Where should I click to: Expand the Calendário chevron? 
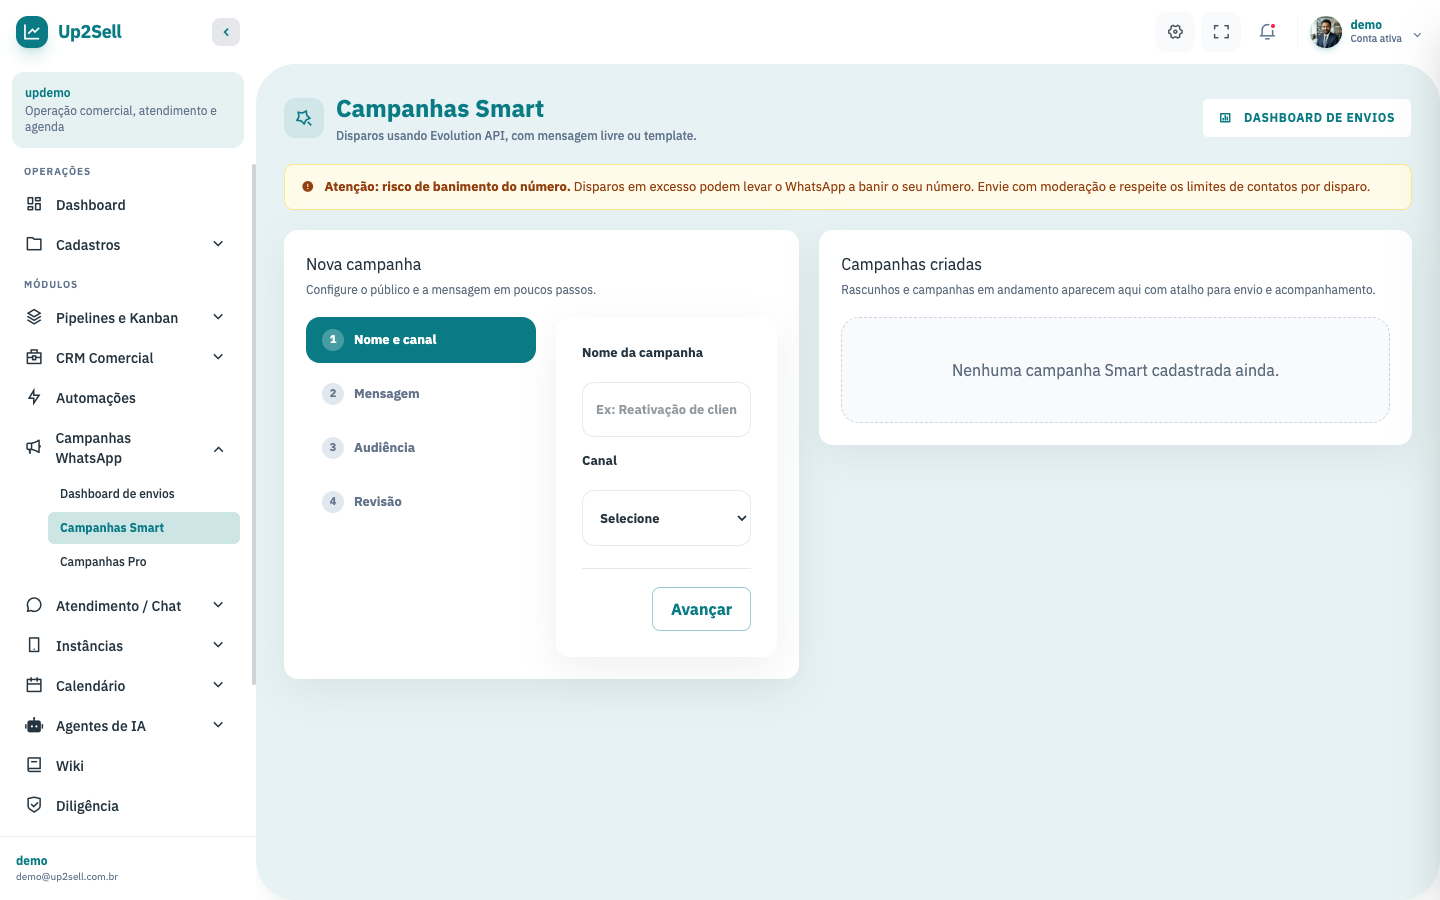coord(218,685)
